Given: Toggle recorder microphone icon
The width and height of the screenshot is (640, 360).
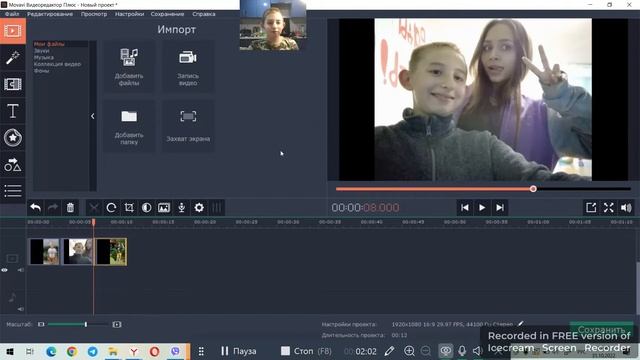Looking at the screenshot, I should coord(462,351).
